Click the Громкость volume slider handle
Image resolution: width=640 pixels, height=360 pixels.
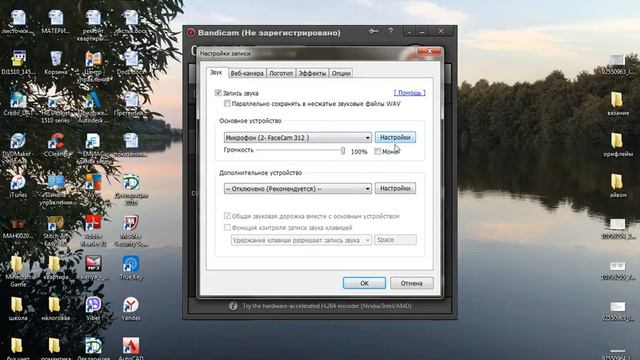pyautogui.click(x=343, y=150)
